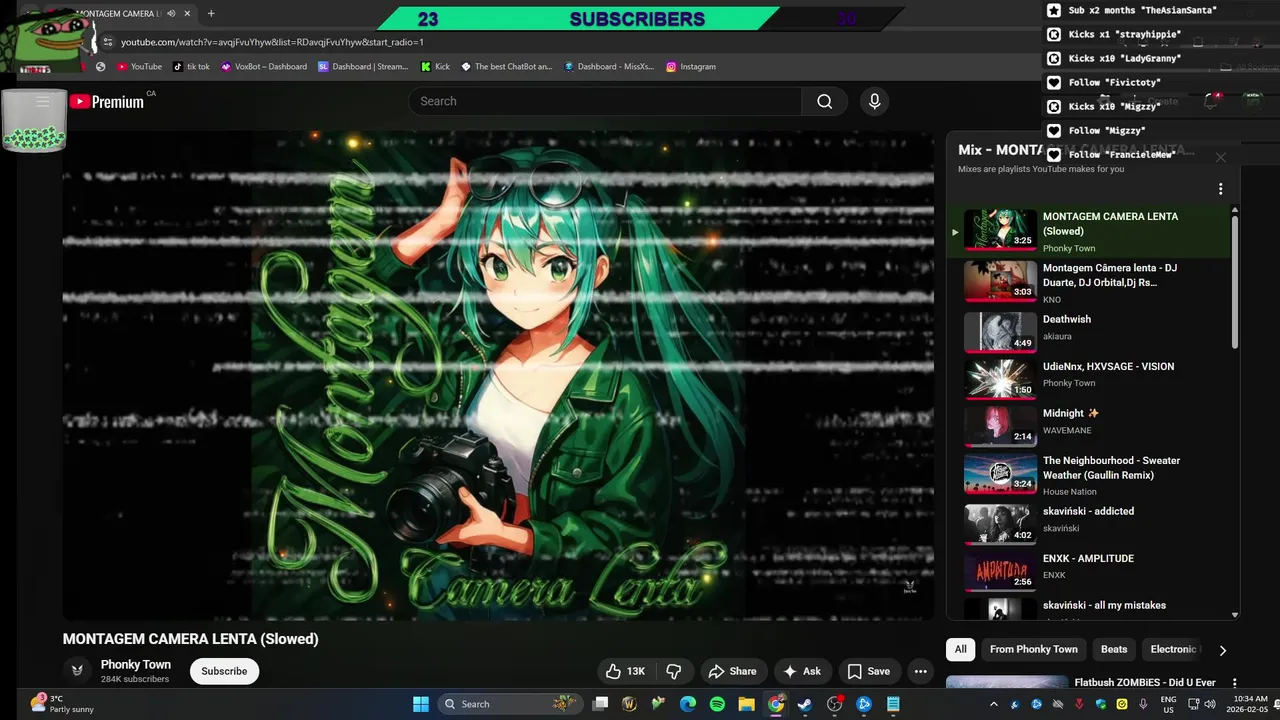Open the Share dialog for this video
The width and height of the screenshot is (1280, 720).
(732, 671)
